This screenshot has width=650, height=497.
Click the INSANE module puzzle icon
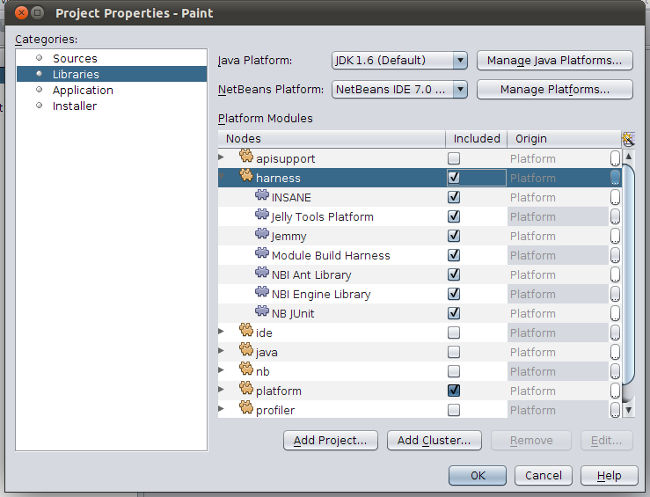[262, 197]
